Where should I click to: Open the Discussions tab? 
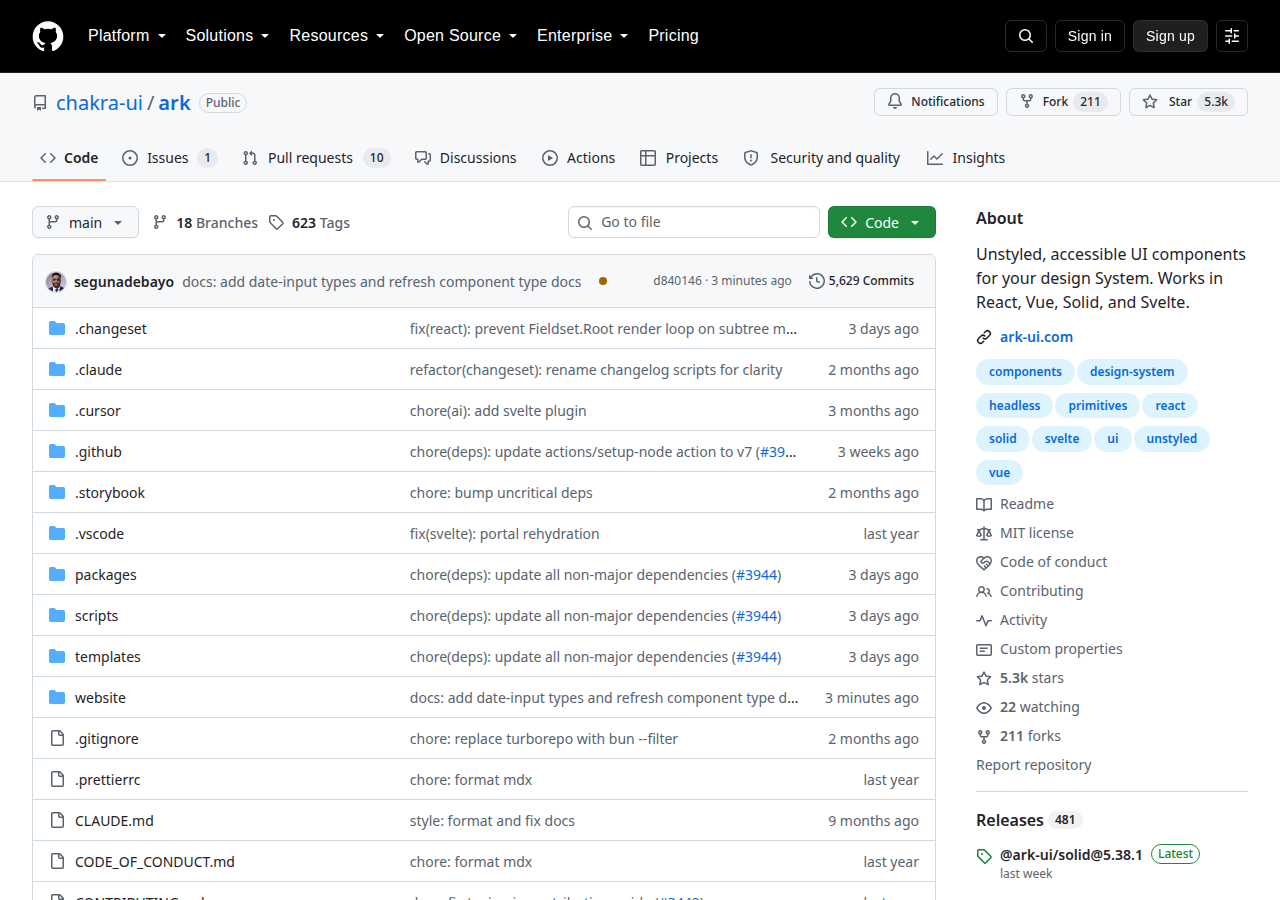pyautogui.click(x=465, y=158)
